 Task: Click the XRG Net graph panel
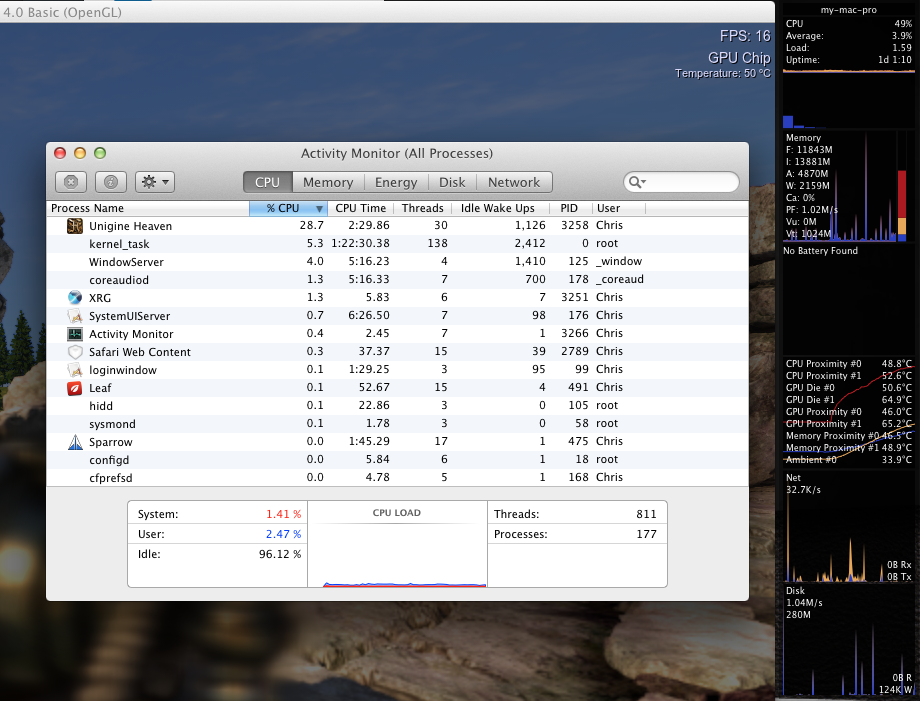[848, 527]
